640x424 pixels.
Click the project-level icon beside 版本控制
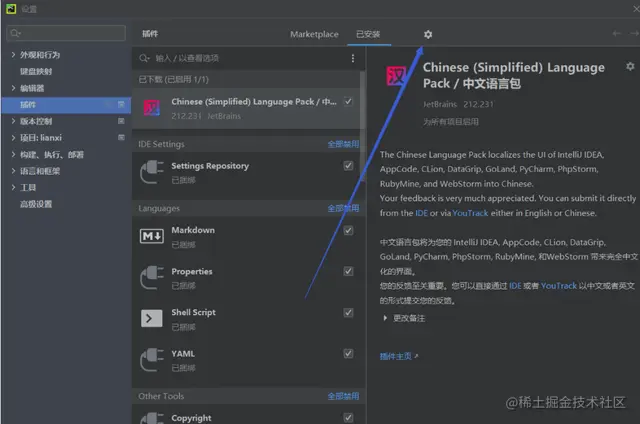121,121
